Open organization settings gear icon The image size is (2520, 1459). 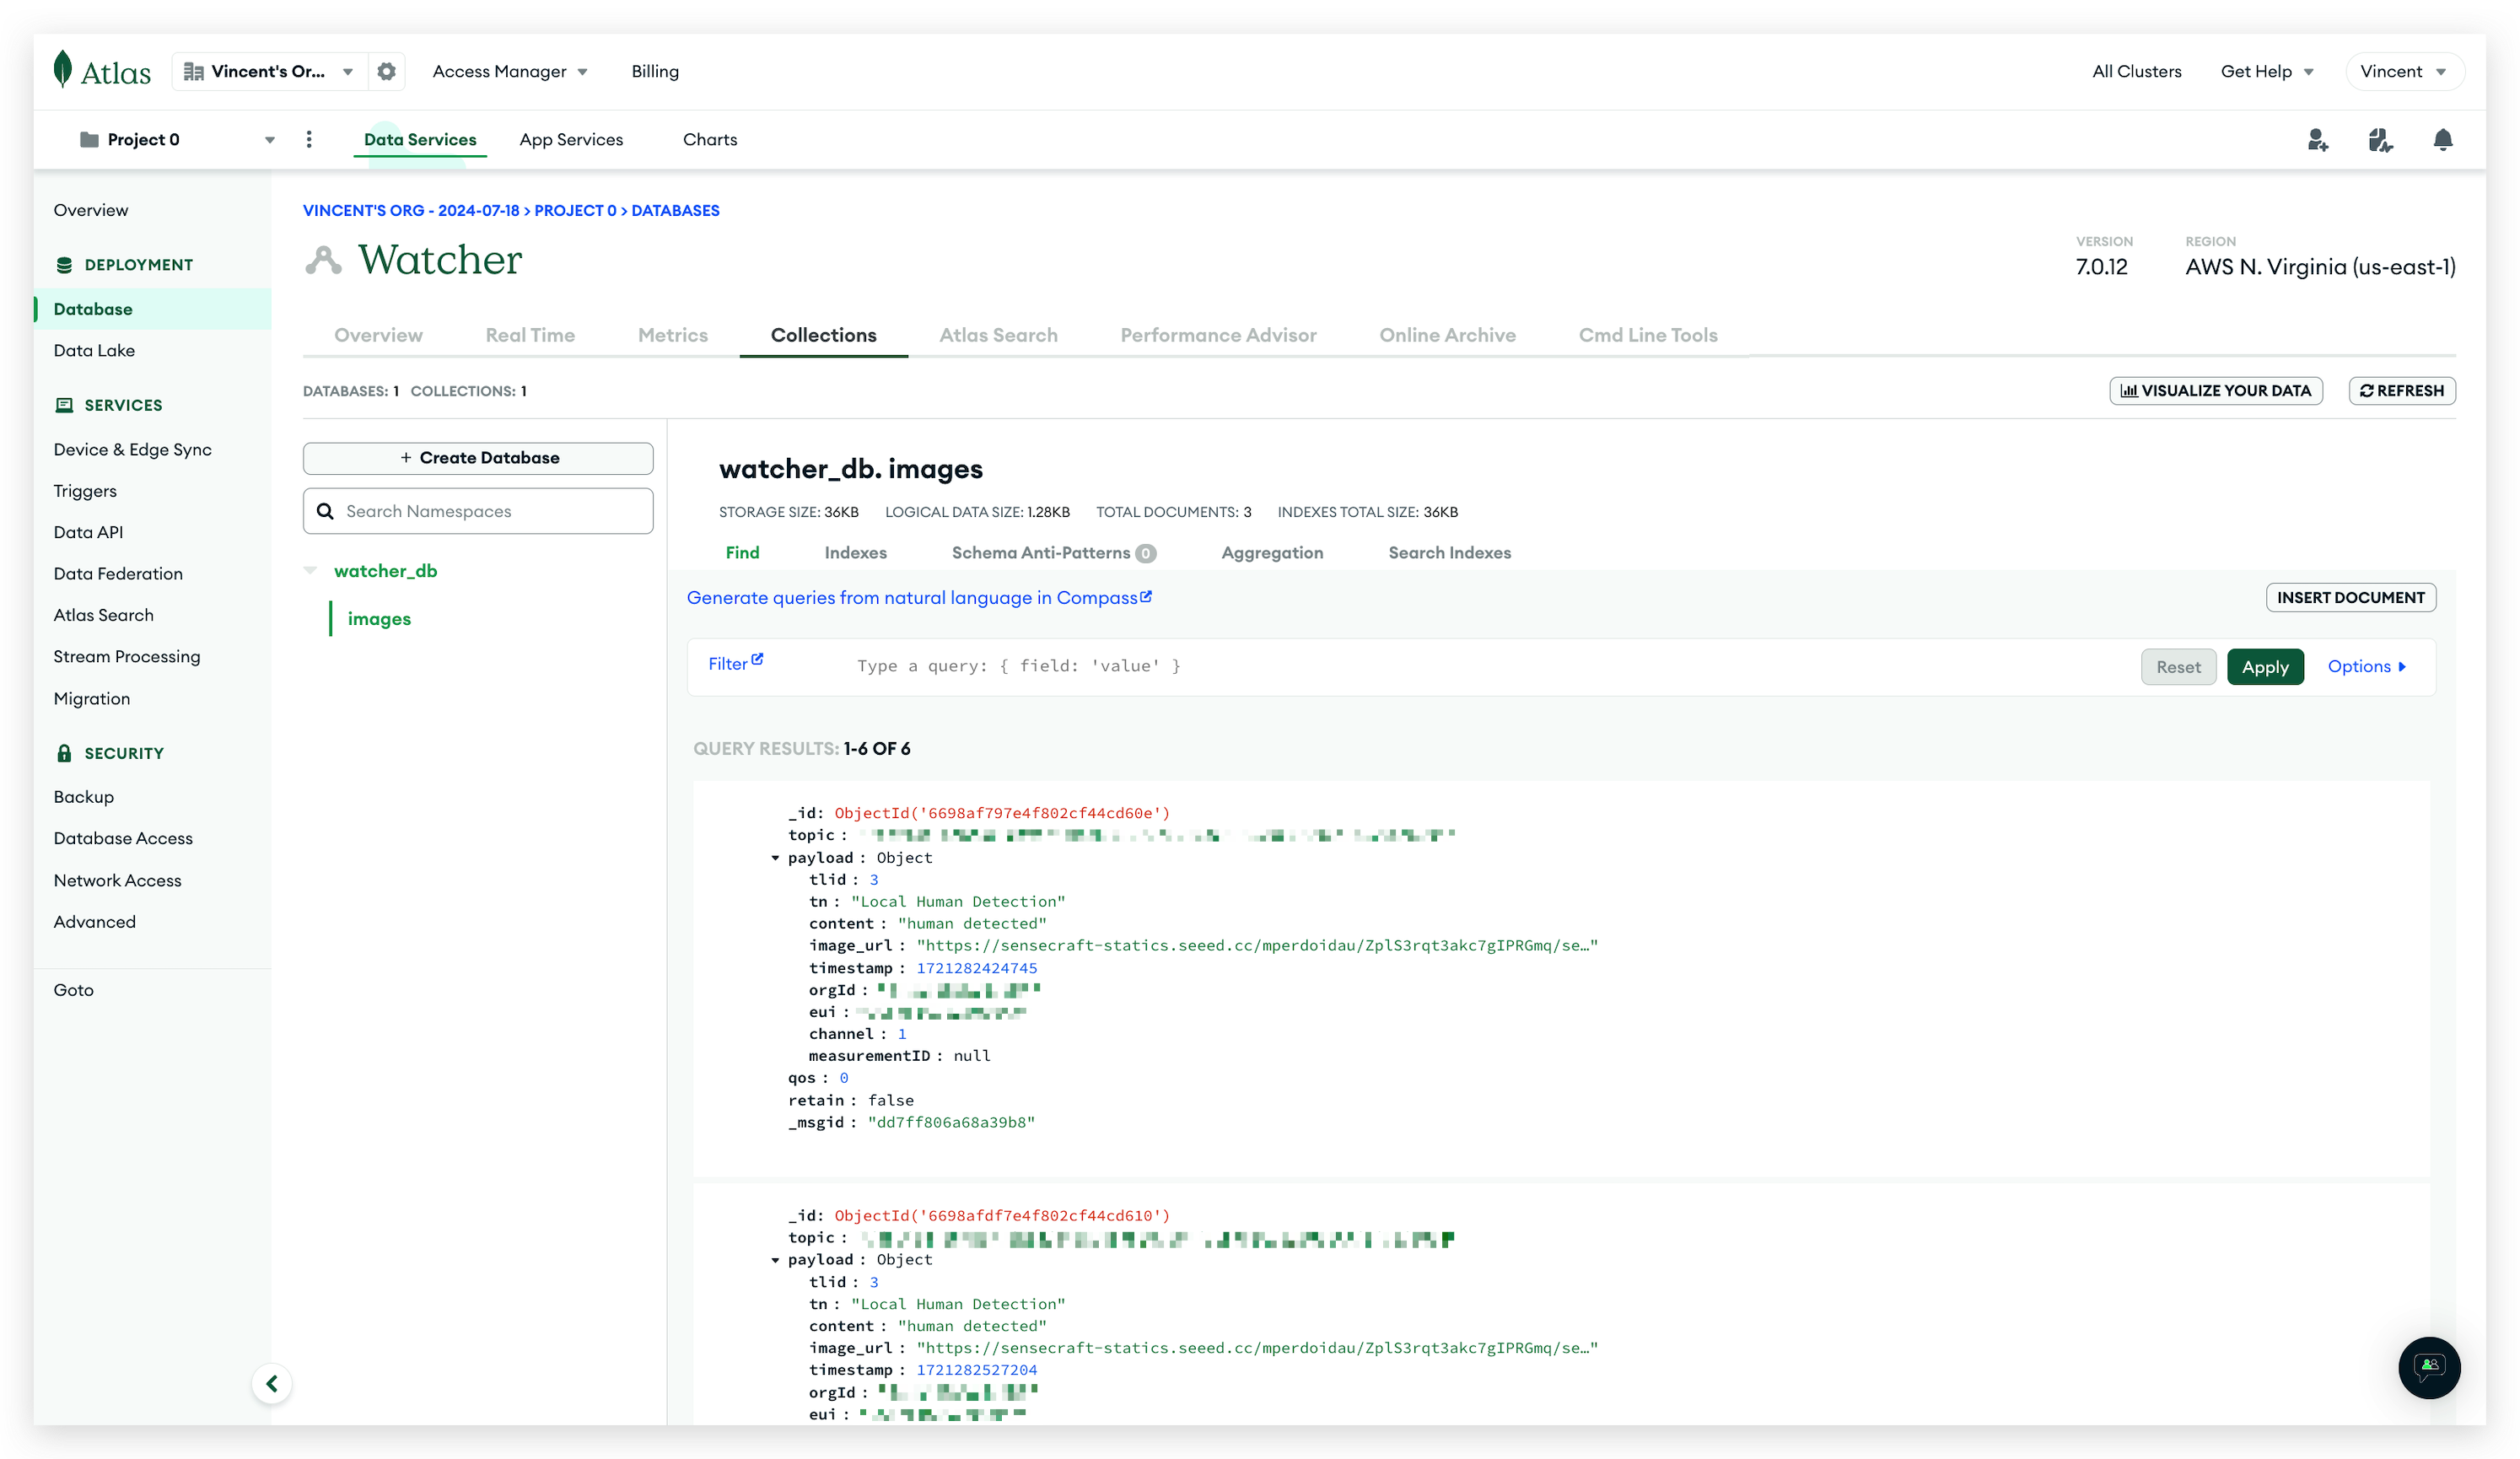(387, 71)
